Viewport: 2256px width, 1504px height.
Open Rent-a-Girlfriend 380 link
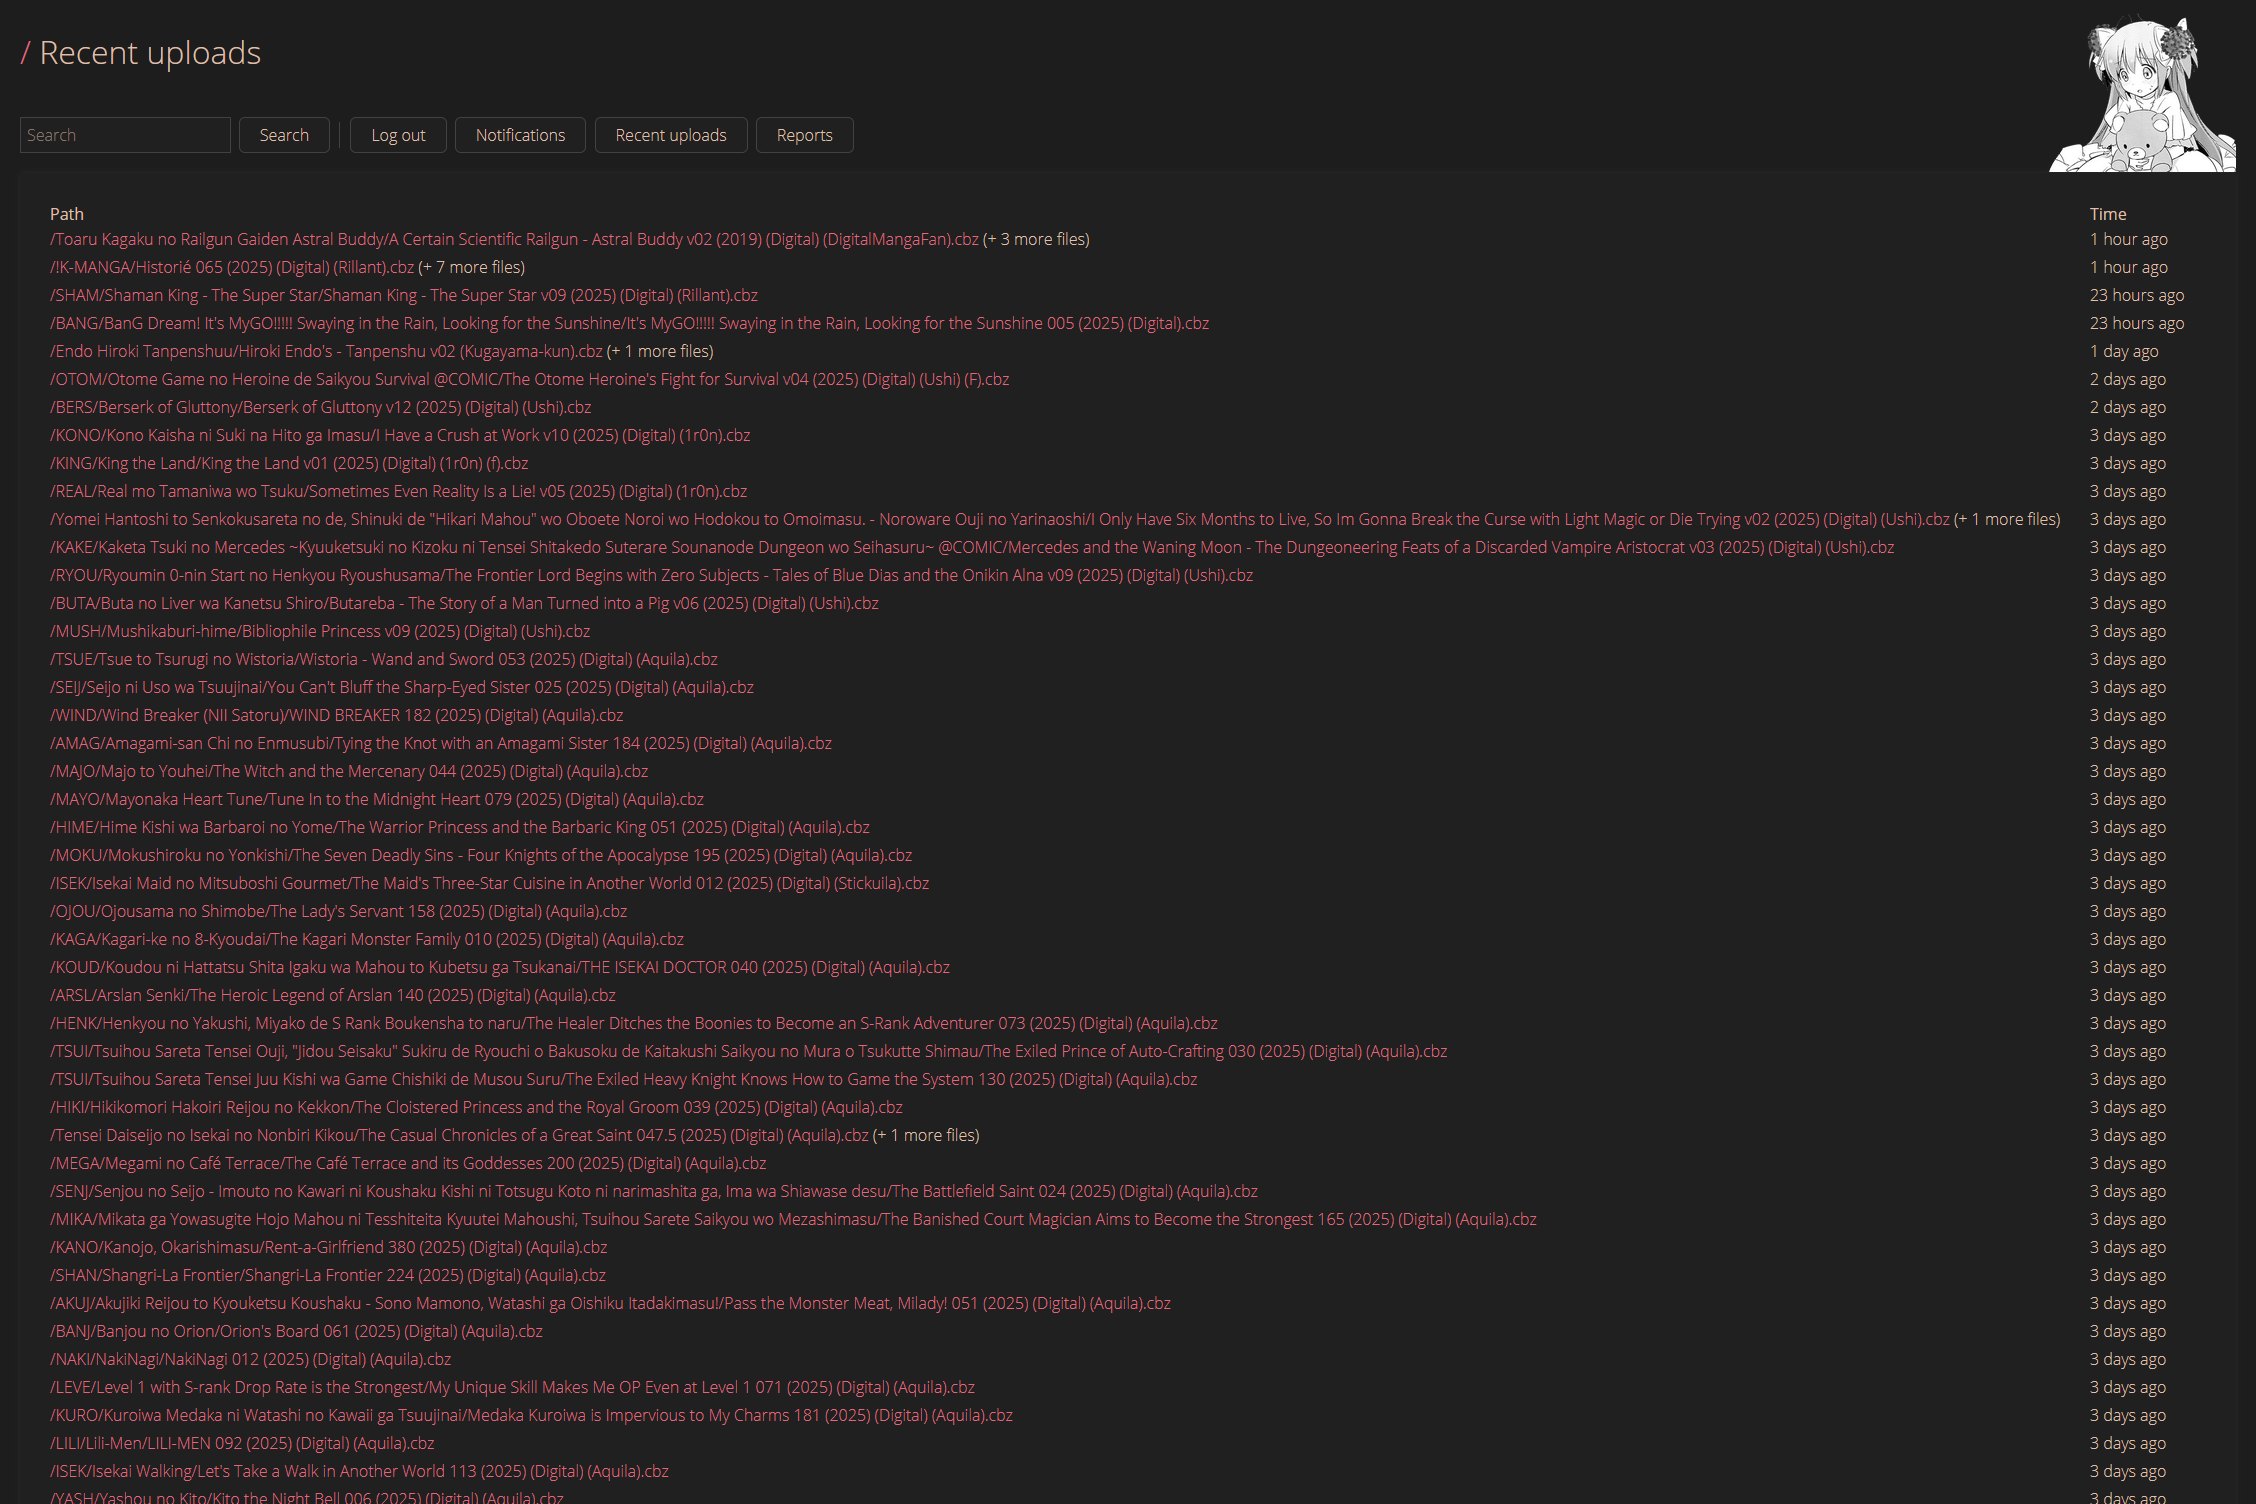pos(329,1247)
